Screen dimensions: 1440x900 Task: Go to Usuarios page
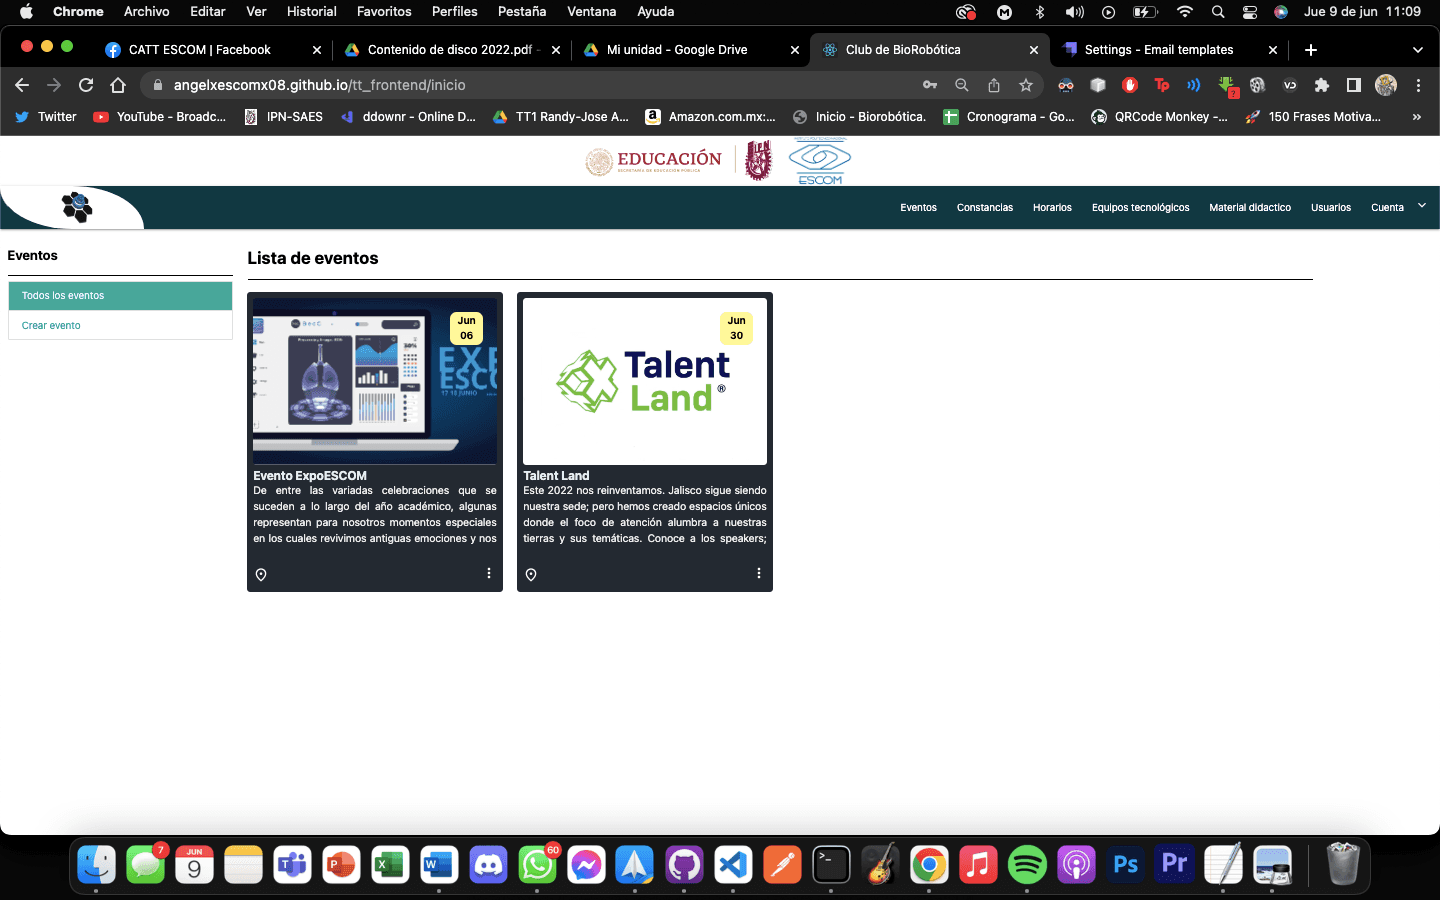coord(1331,208)
